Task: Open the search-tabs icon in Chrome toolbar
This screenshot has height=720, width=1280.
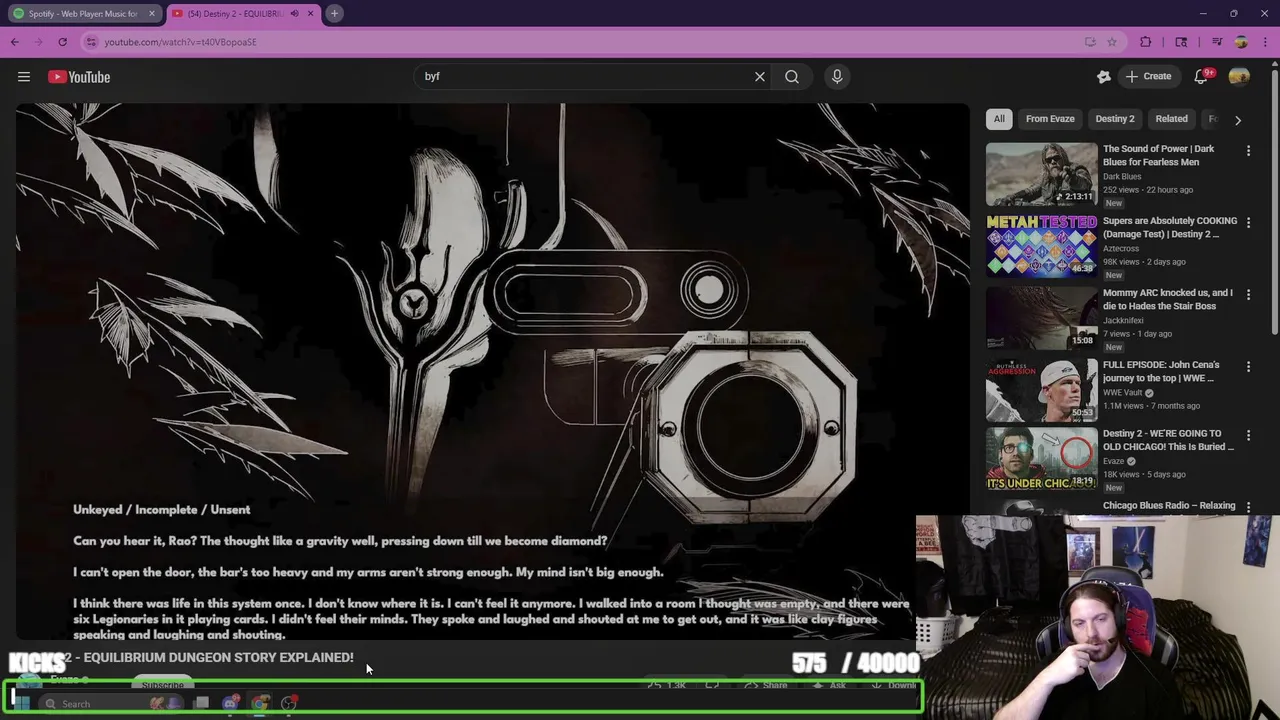Action: pos(1182,42)
